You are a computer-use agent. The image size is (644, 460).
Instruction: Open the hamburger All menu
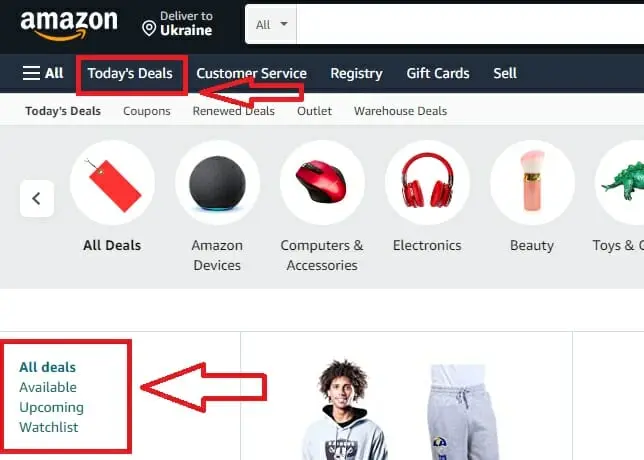(43, 73)
